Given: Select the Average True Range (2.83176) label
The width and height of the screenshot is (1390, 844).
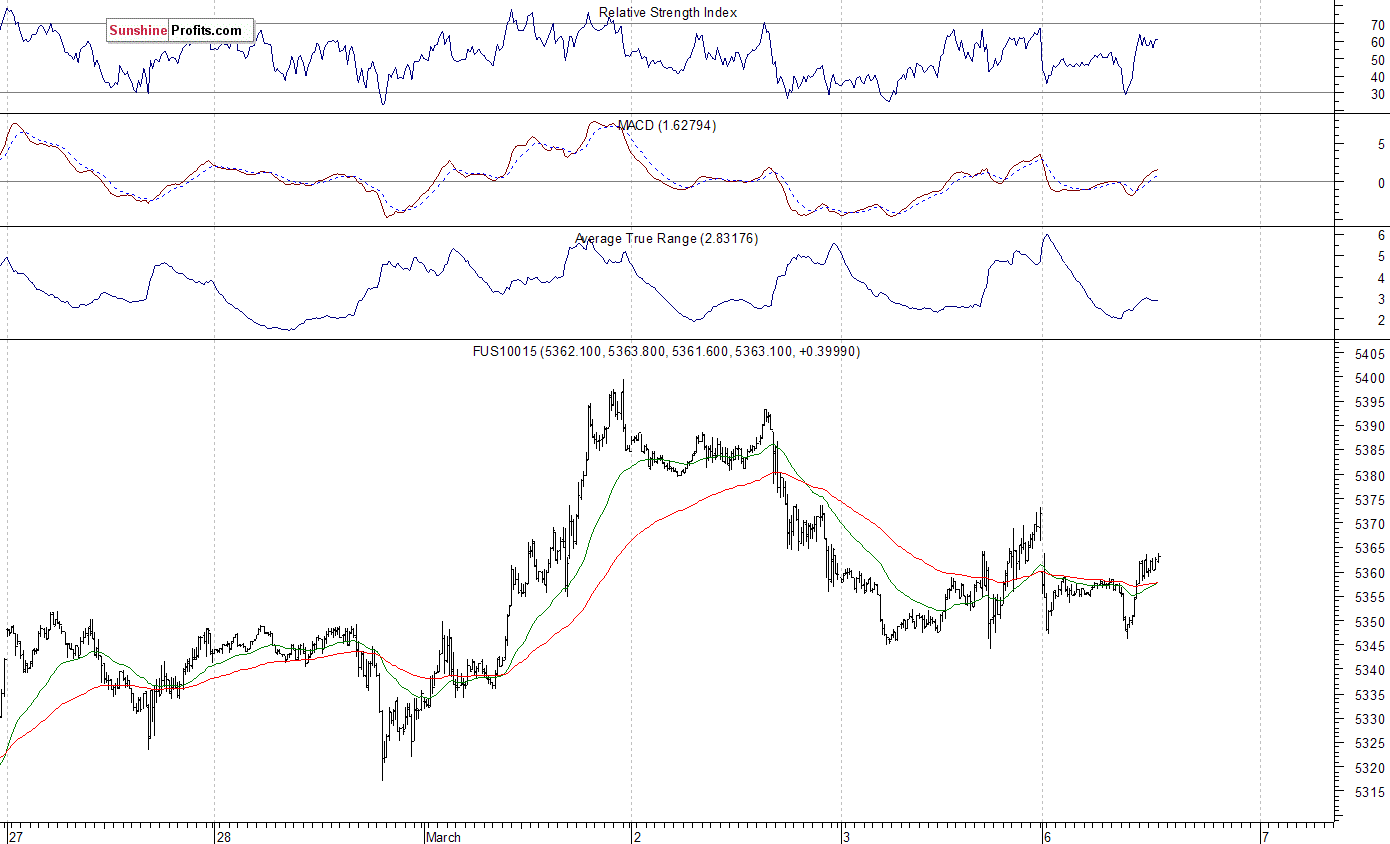Looking at the screenshot, I should coord(666,238).
